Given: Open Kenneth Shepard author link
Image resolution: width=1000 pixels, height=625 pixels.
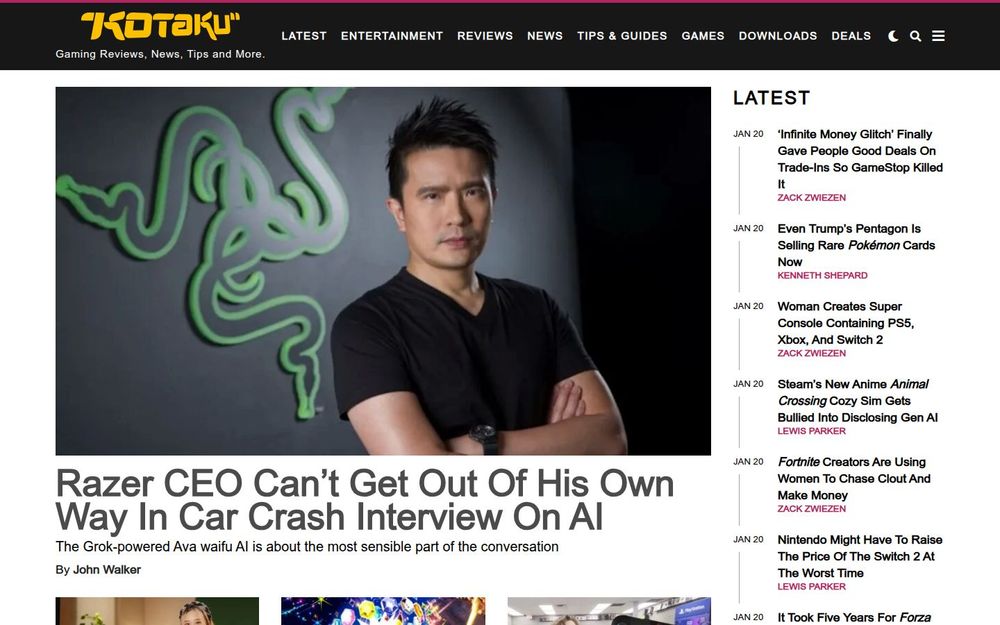Looking at the screenshot, I should (x=822, y=276).
